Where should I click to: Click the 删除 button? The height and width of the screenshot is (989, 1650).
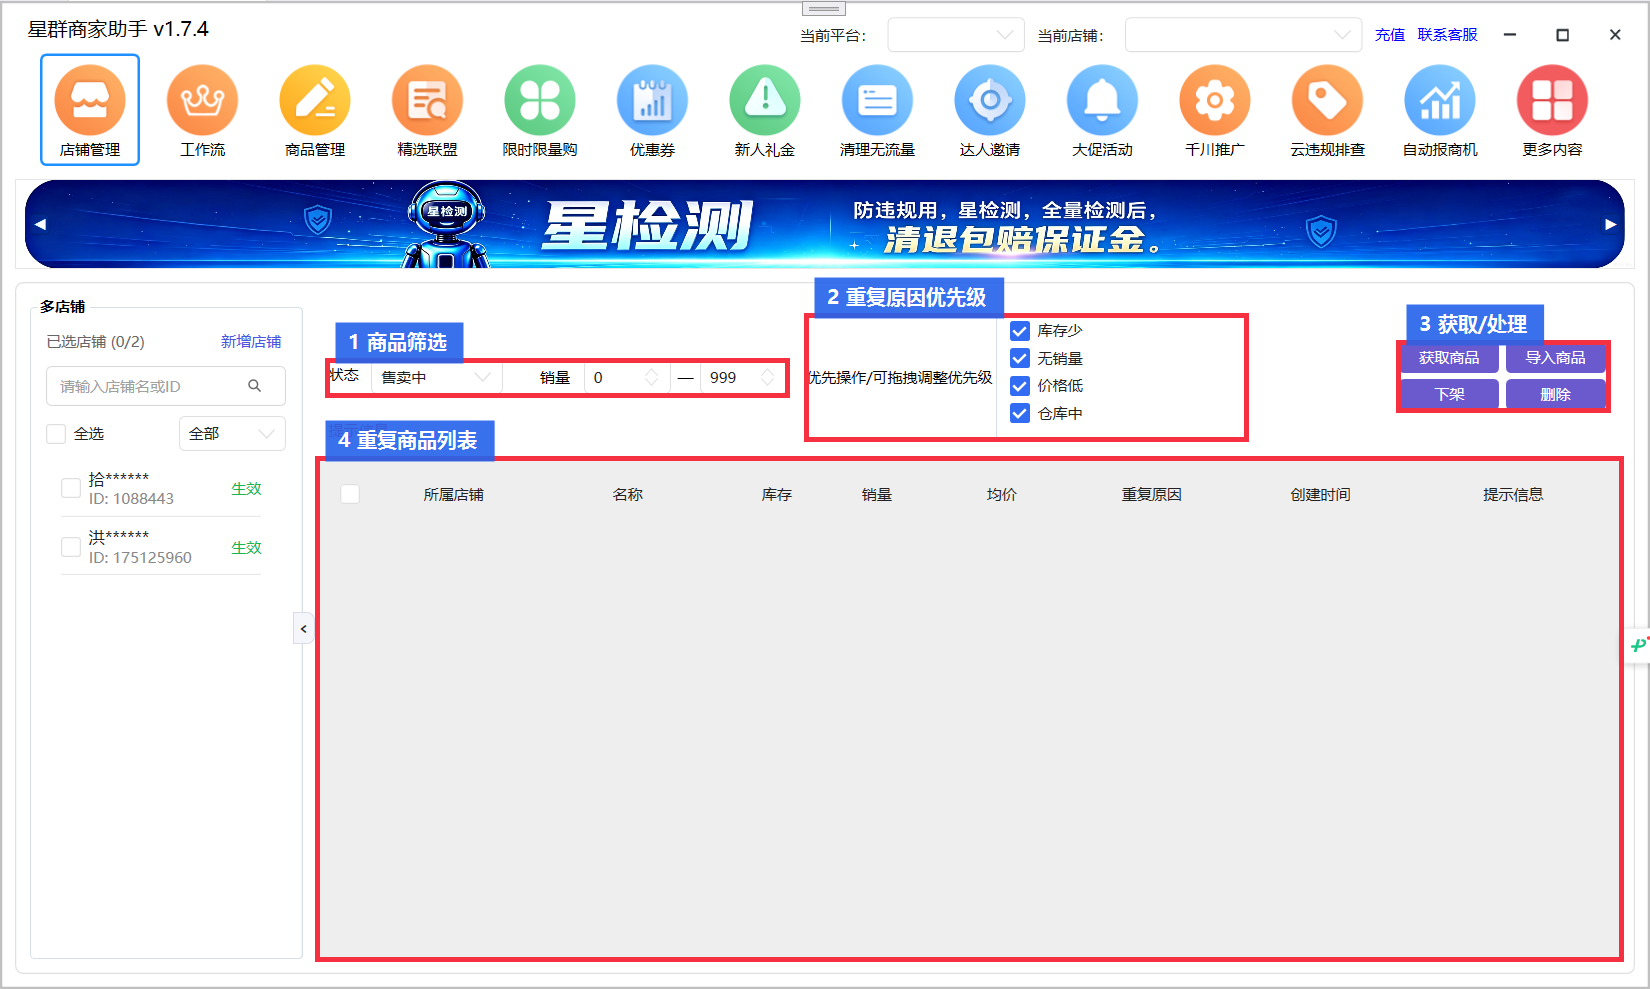1555,394
